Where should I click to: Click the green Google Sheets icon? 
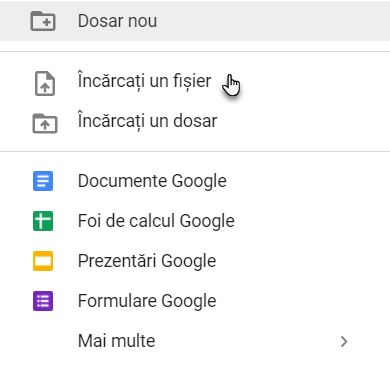[x=43, y=221]
